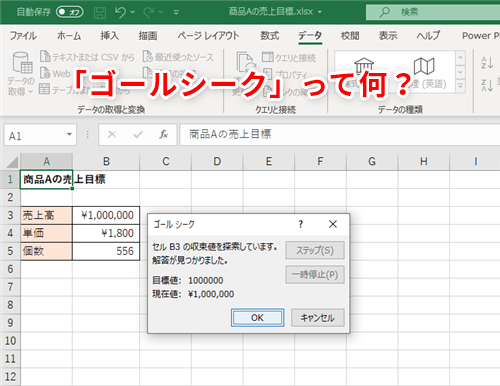Sort ascending with A-Z icon
Viewport: 500px width, 386px height.
coord(487,62)
